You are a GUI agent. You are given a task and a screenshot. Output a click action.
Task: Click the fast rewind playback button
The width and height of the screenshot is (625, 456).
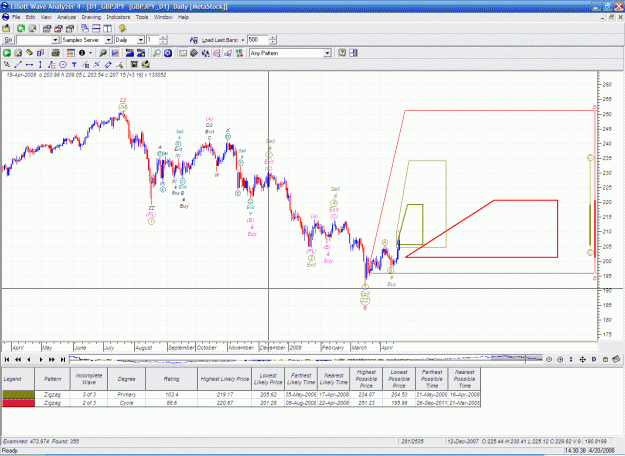click(18, 360)
